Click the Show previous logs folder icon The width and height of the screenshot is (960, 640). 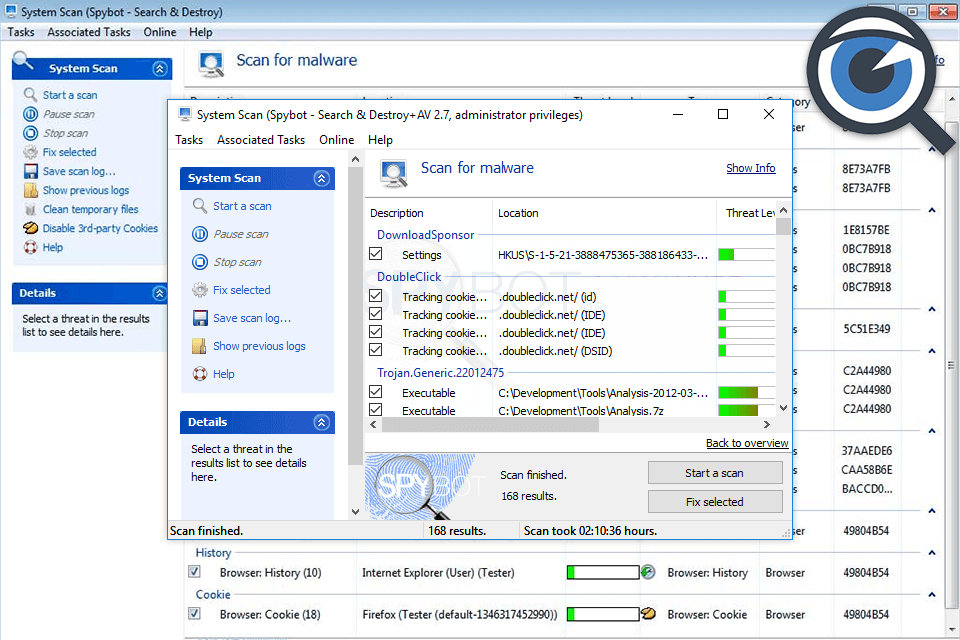[x=200, y=346]
